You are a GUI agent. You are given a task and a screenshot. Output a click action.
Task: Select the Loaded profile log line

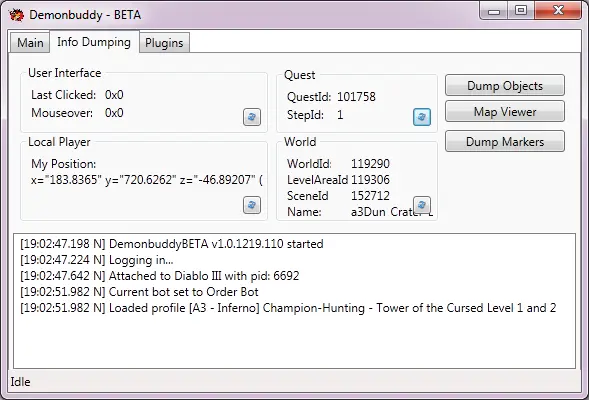(288, 308)
